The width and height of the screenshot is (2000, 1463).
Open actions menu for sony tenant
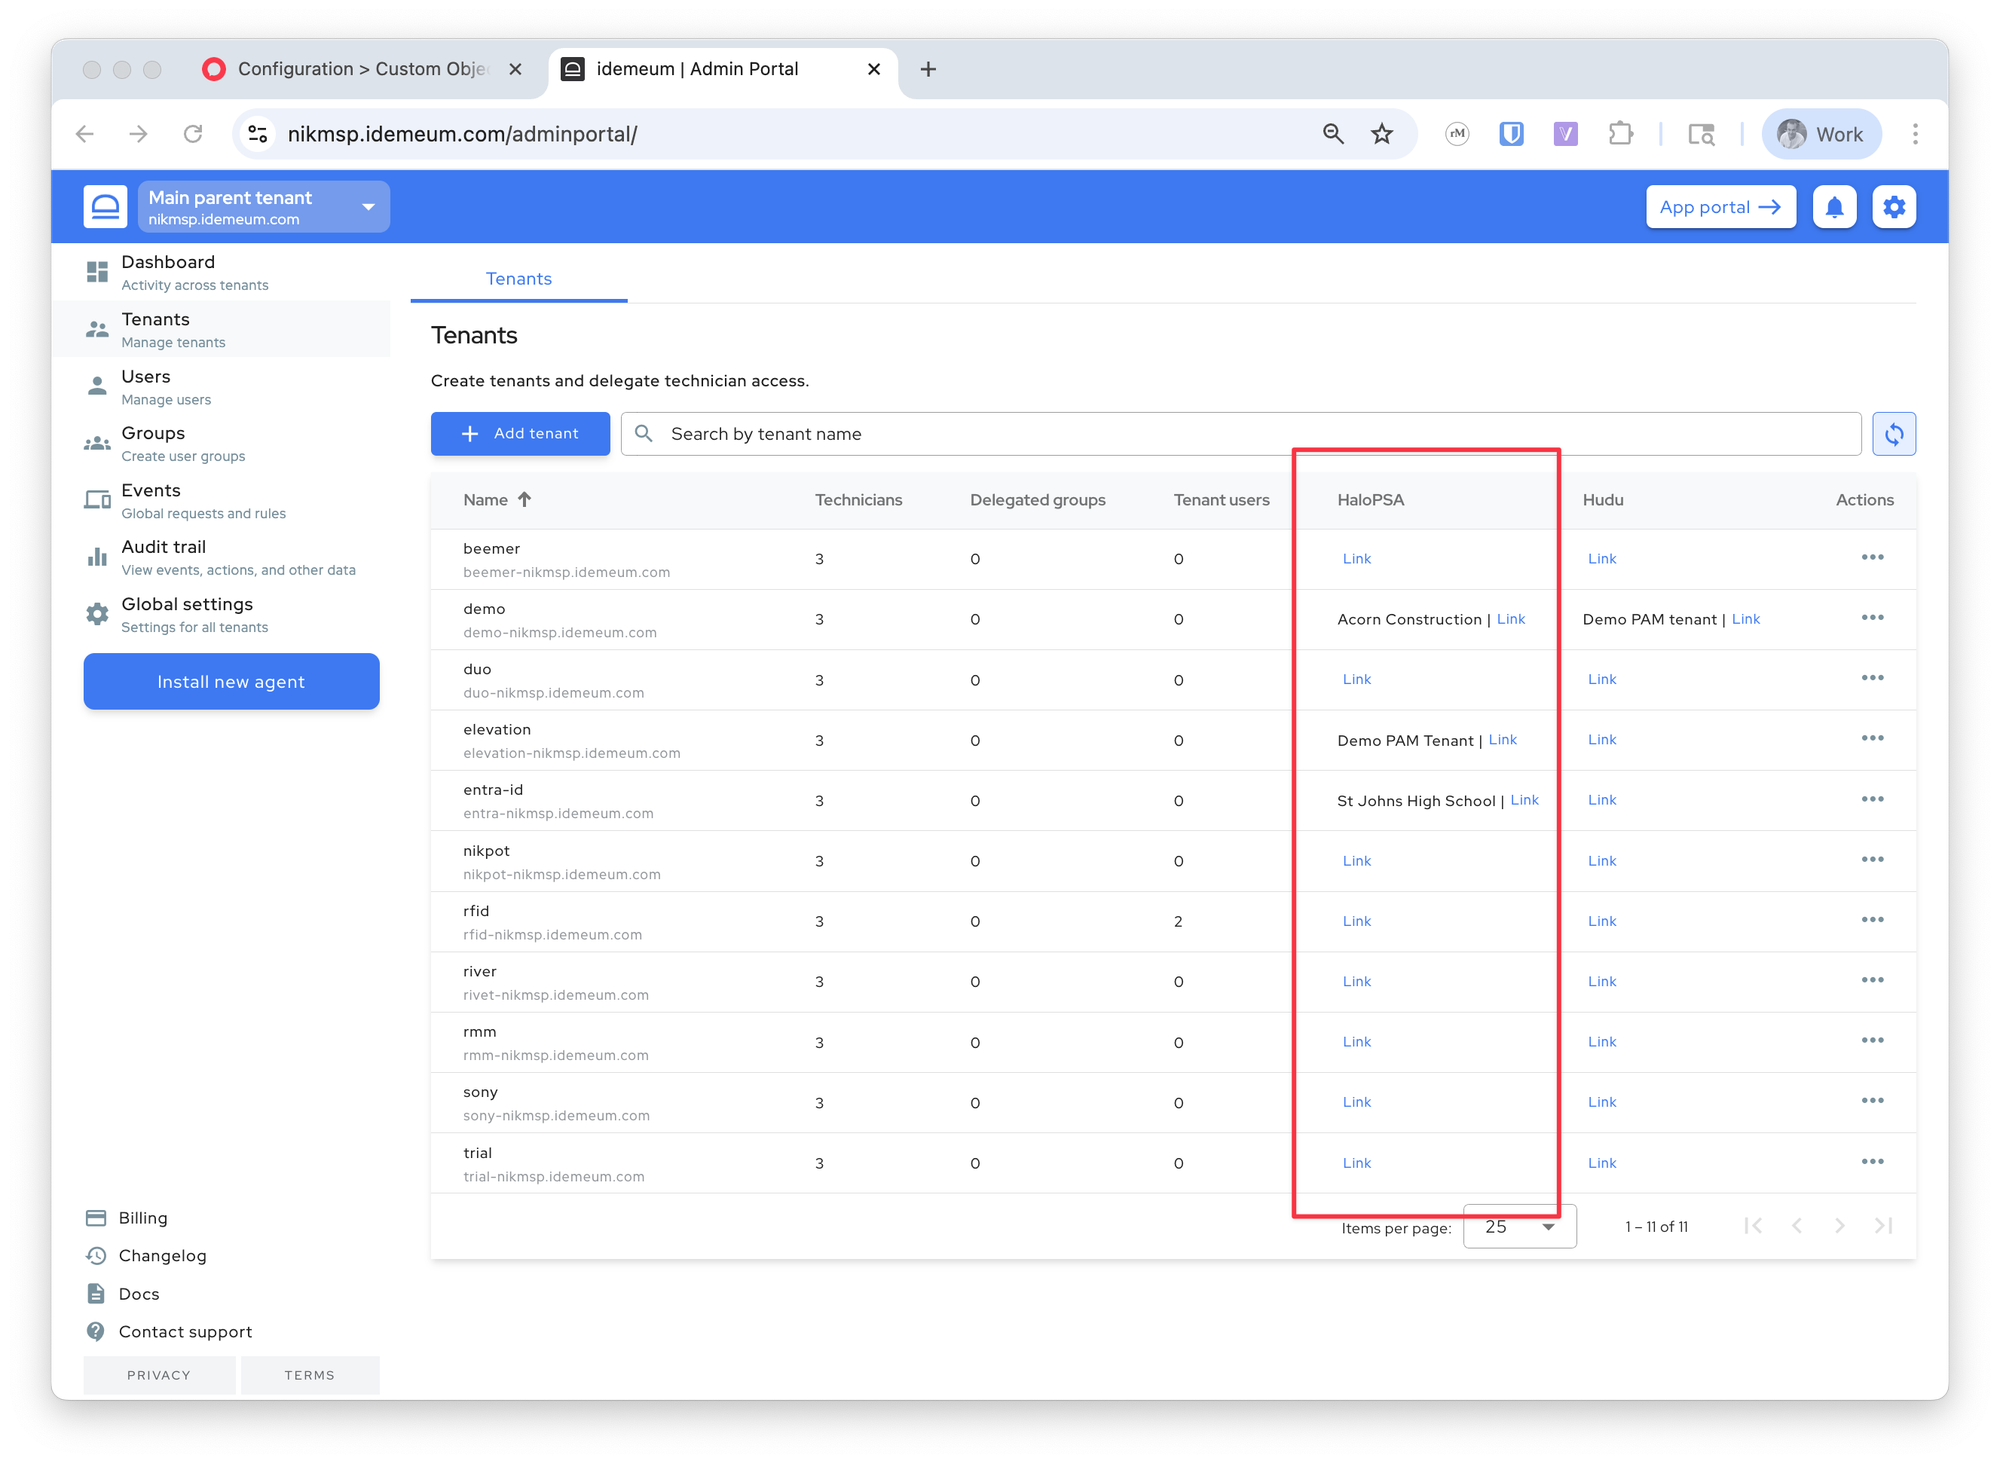tap(1872, 1101)
